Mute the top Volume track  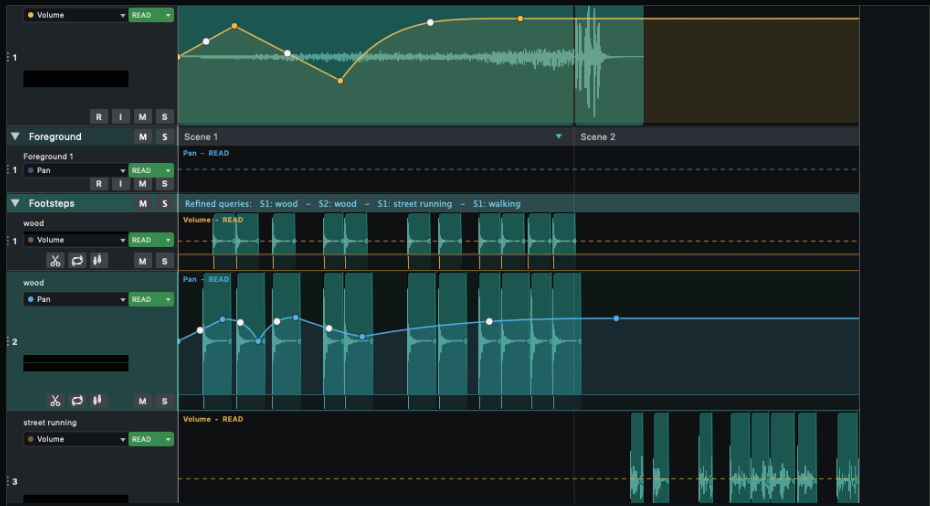click(x=142, y=117)
